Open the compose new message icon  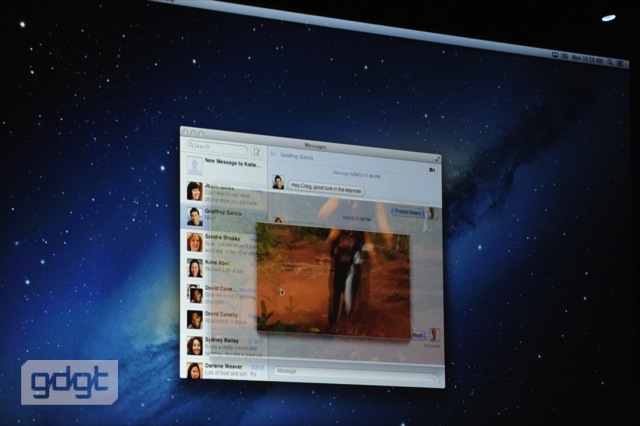coord(257,152)
